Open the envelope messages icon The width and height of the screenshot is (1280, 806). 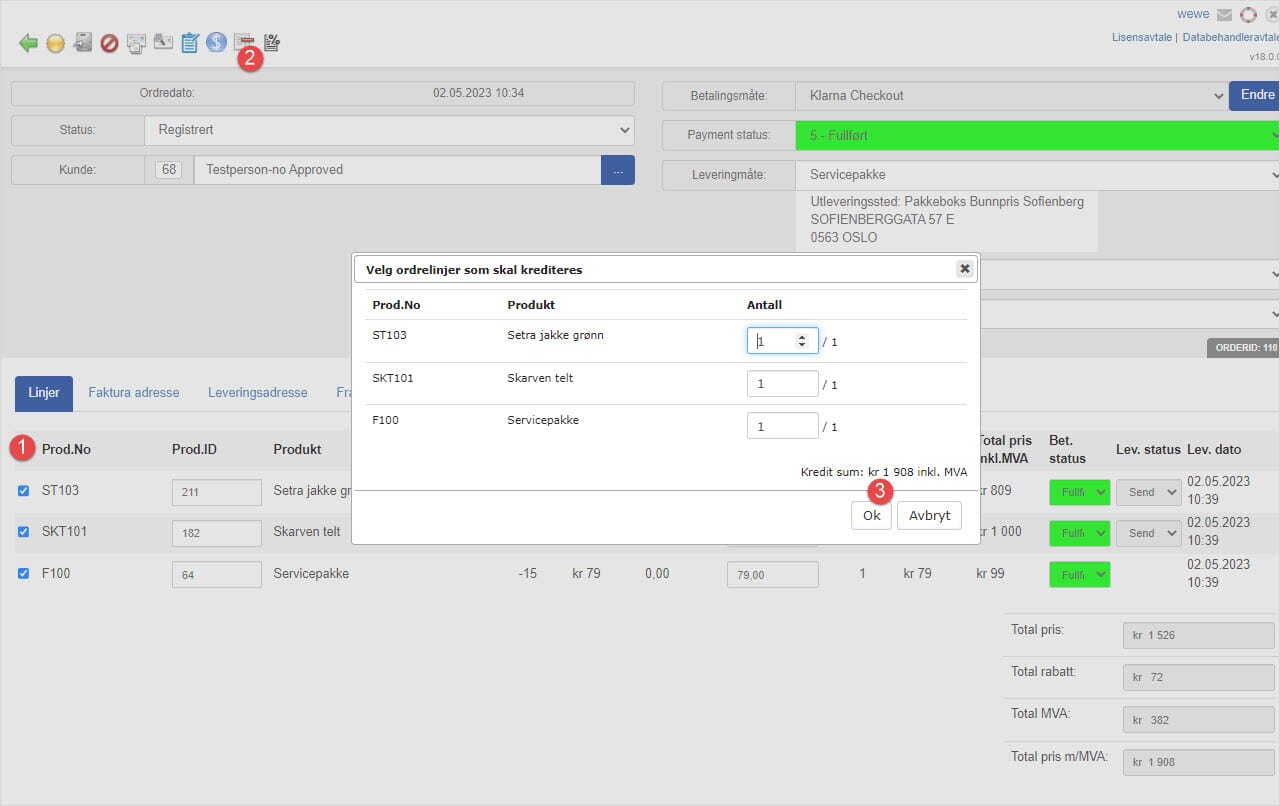coord(1224,15)
